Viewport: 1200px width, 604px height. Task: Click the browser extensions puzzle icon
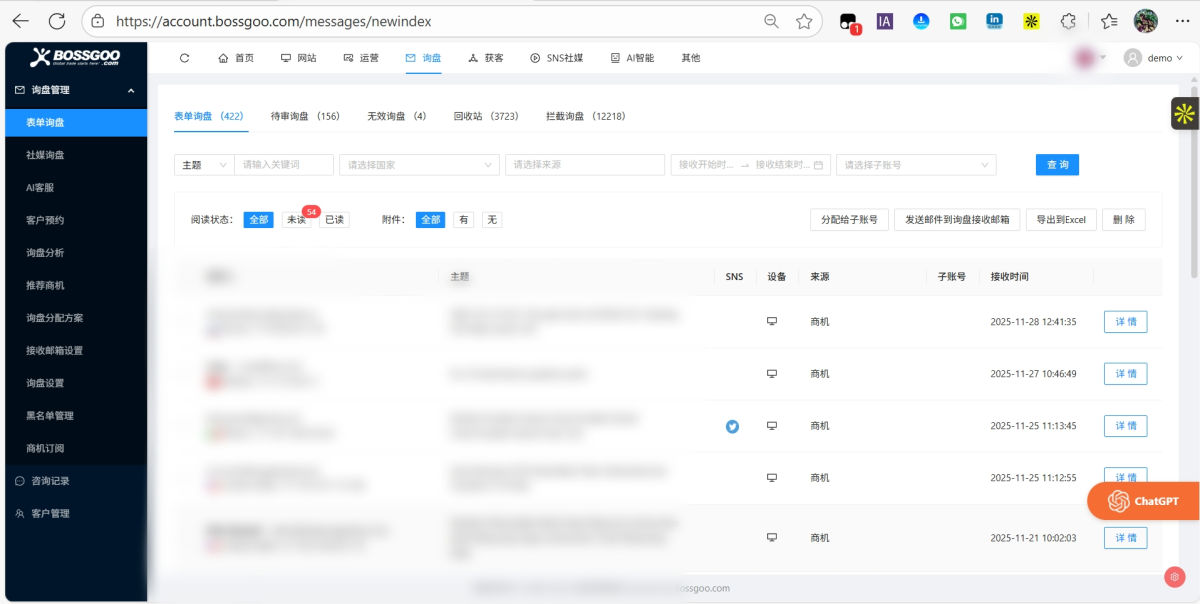pos(1068,21)
